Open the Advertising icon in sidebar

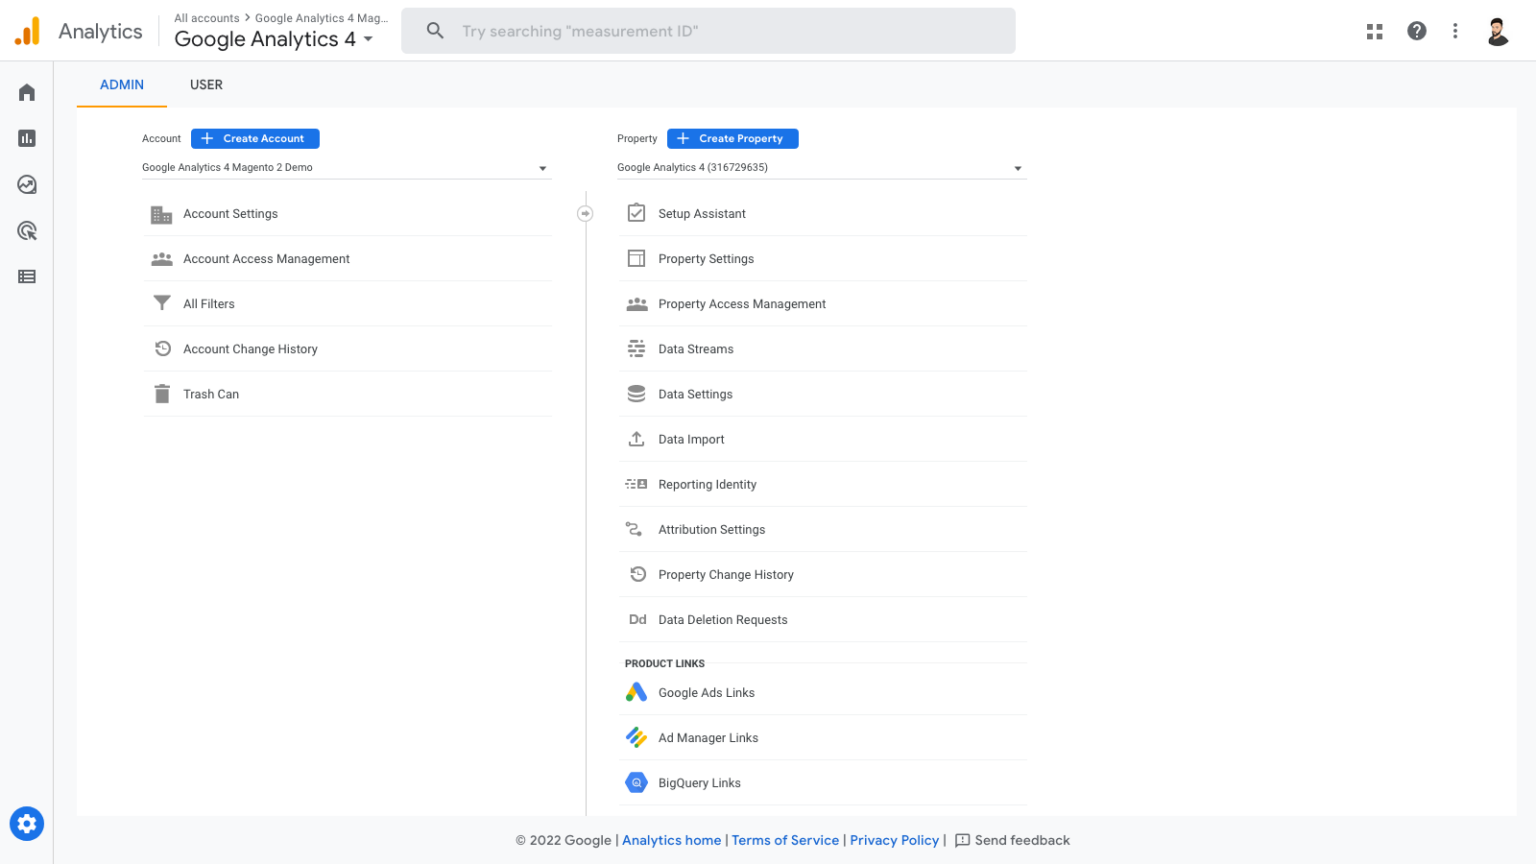pos(27,231)
